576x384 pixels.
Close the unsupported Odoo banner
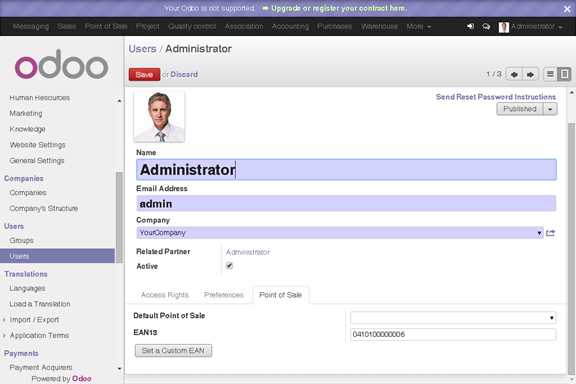[x=567, y=9]
